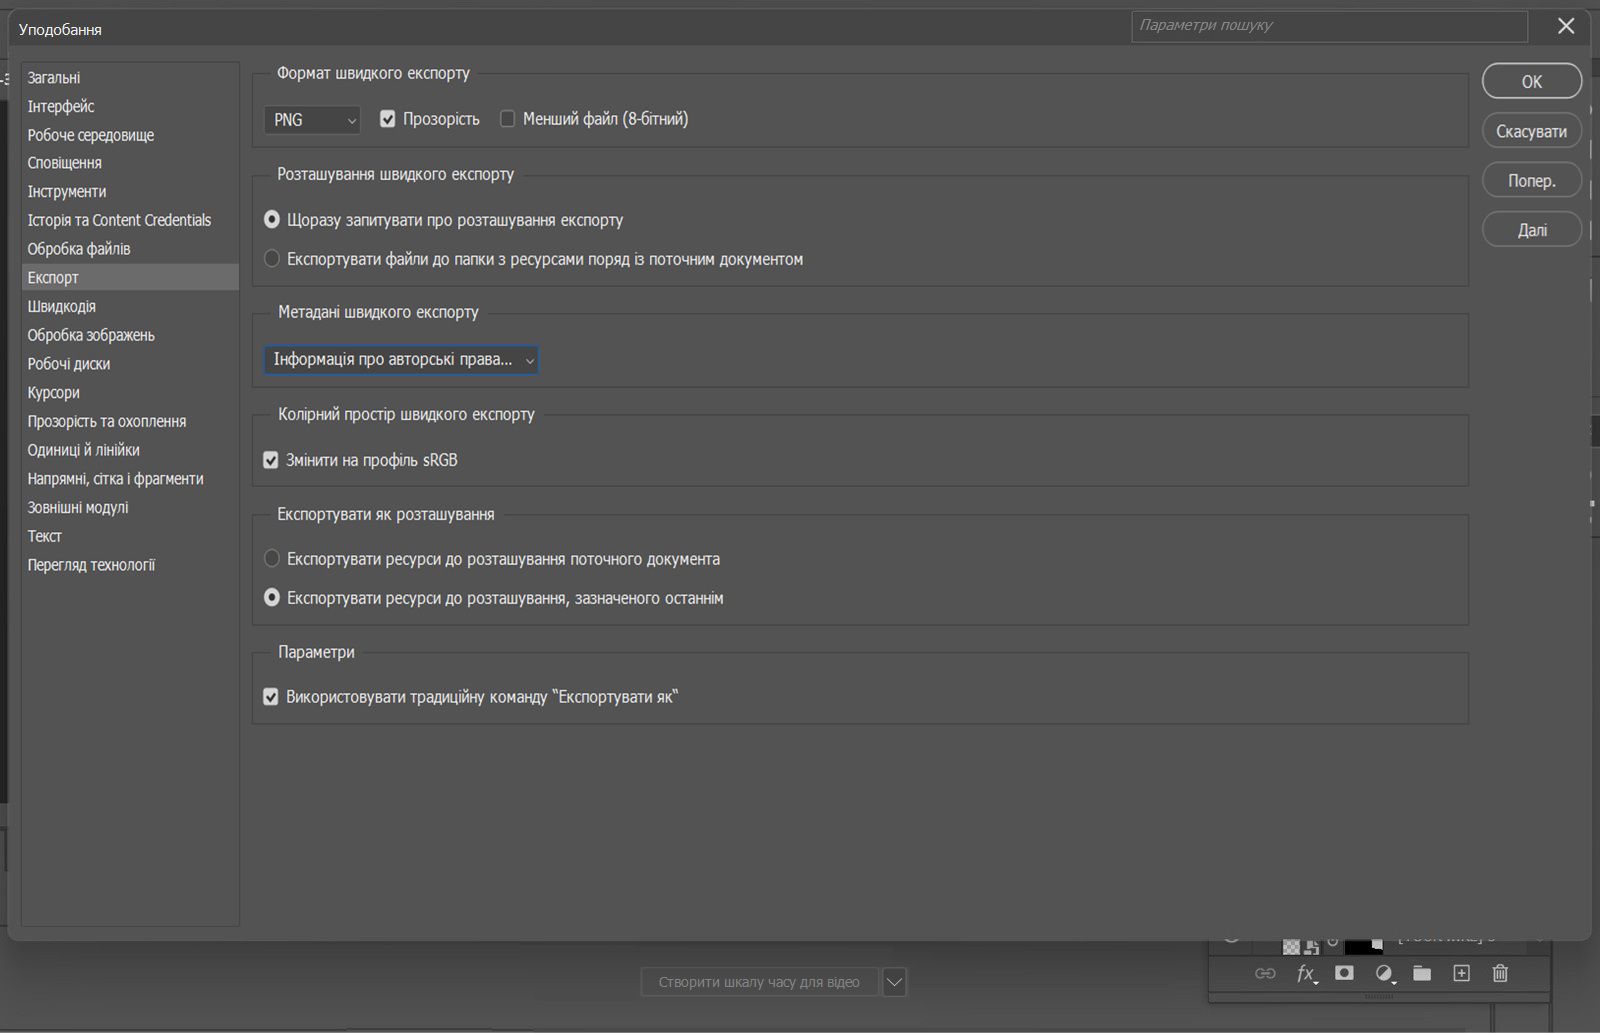Select the Експорт category
Image resolution: width=1600 pixels, height=1033 pixels.
[x=130, y=277]
